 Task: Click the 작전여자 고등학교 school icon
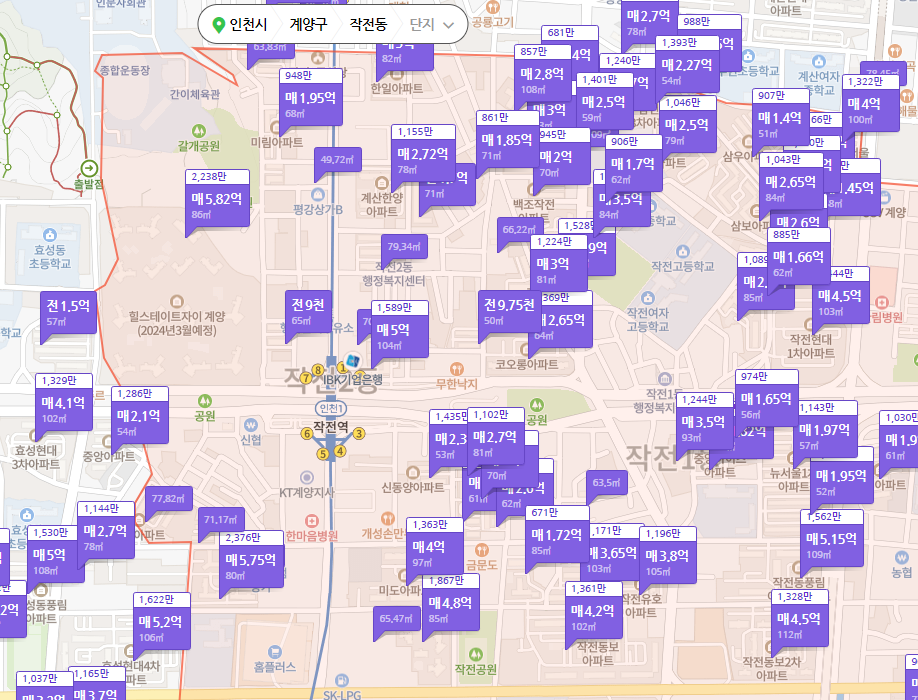pos(648,298)
